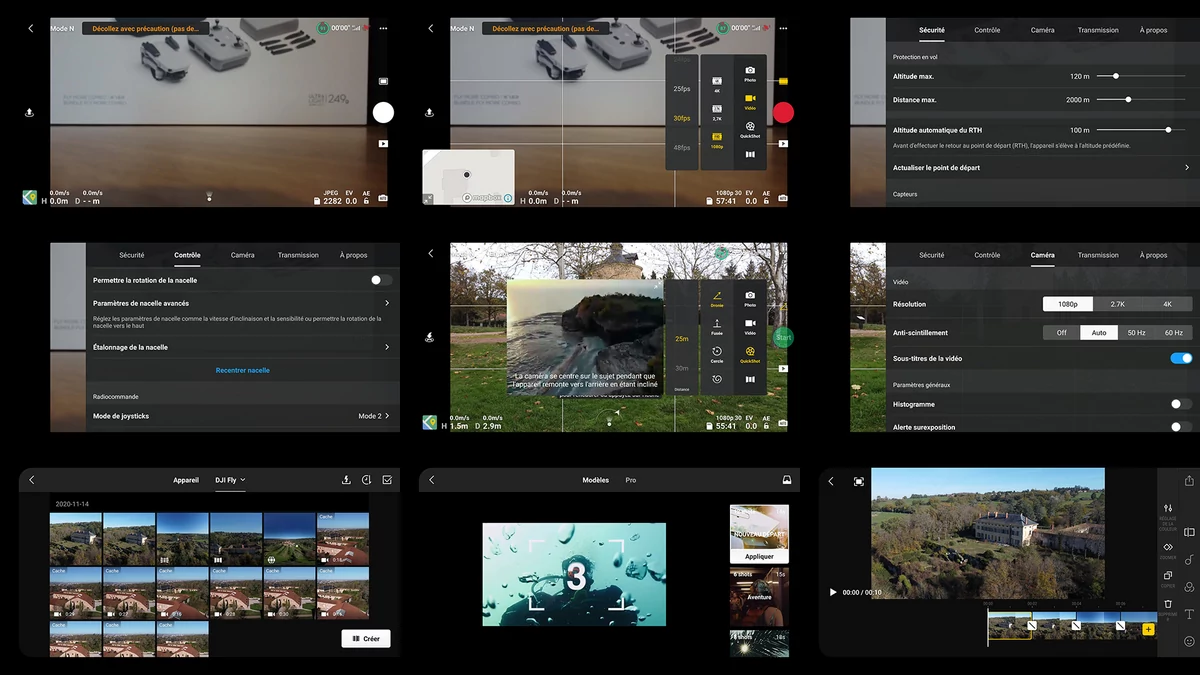
Task: Select the 30fps frame rate
Action: tap(682, 118)
